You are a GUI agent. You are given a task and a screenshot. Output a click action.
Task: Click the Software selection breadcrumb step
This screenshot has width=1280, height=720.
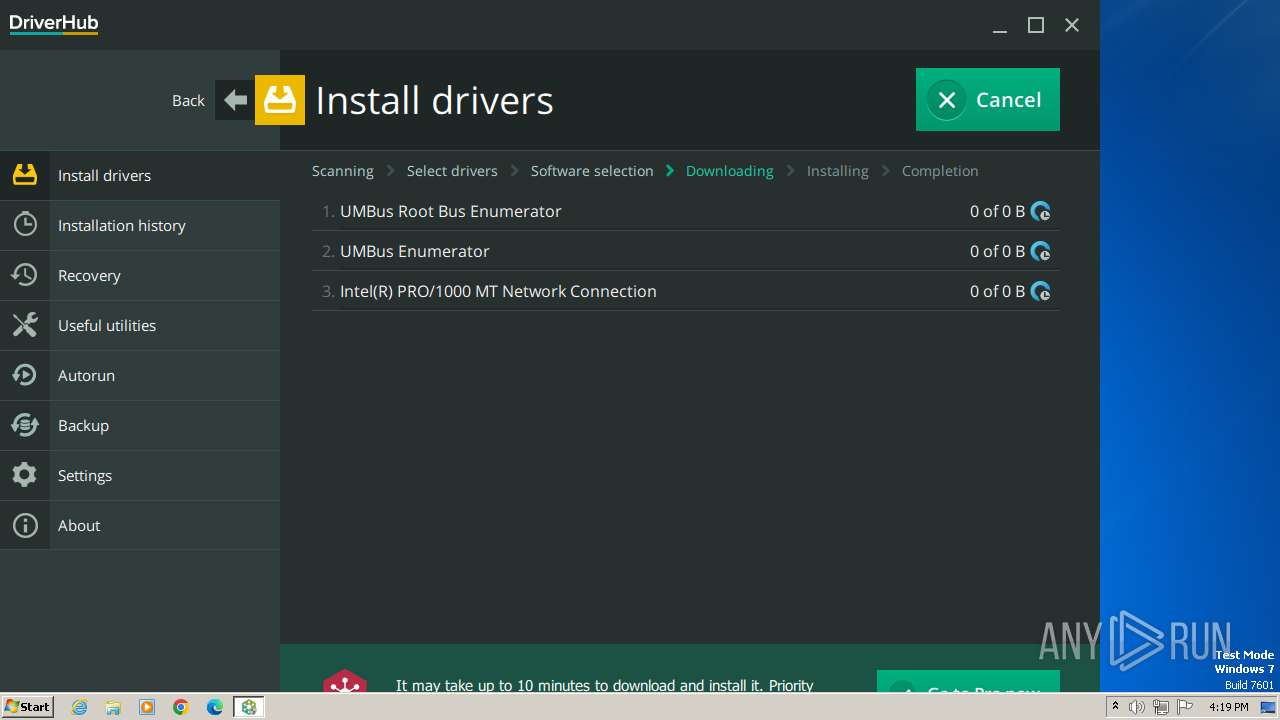[592, 171]
